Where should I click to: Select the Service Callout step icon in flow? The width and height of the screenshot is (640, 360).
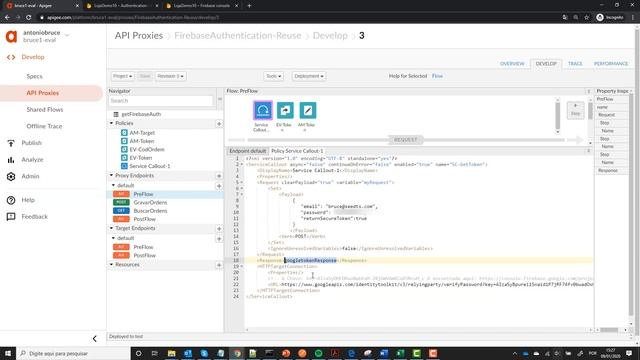point(263,110)
